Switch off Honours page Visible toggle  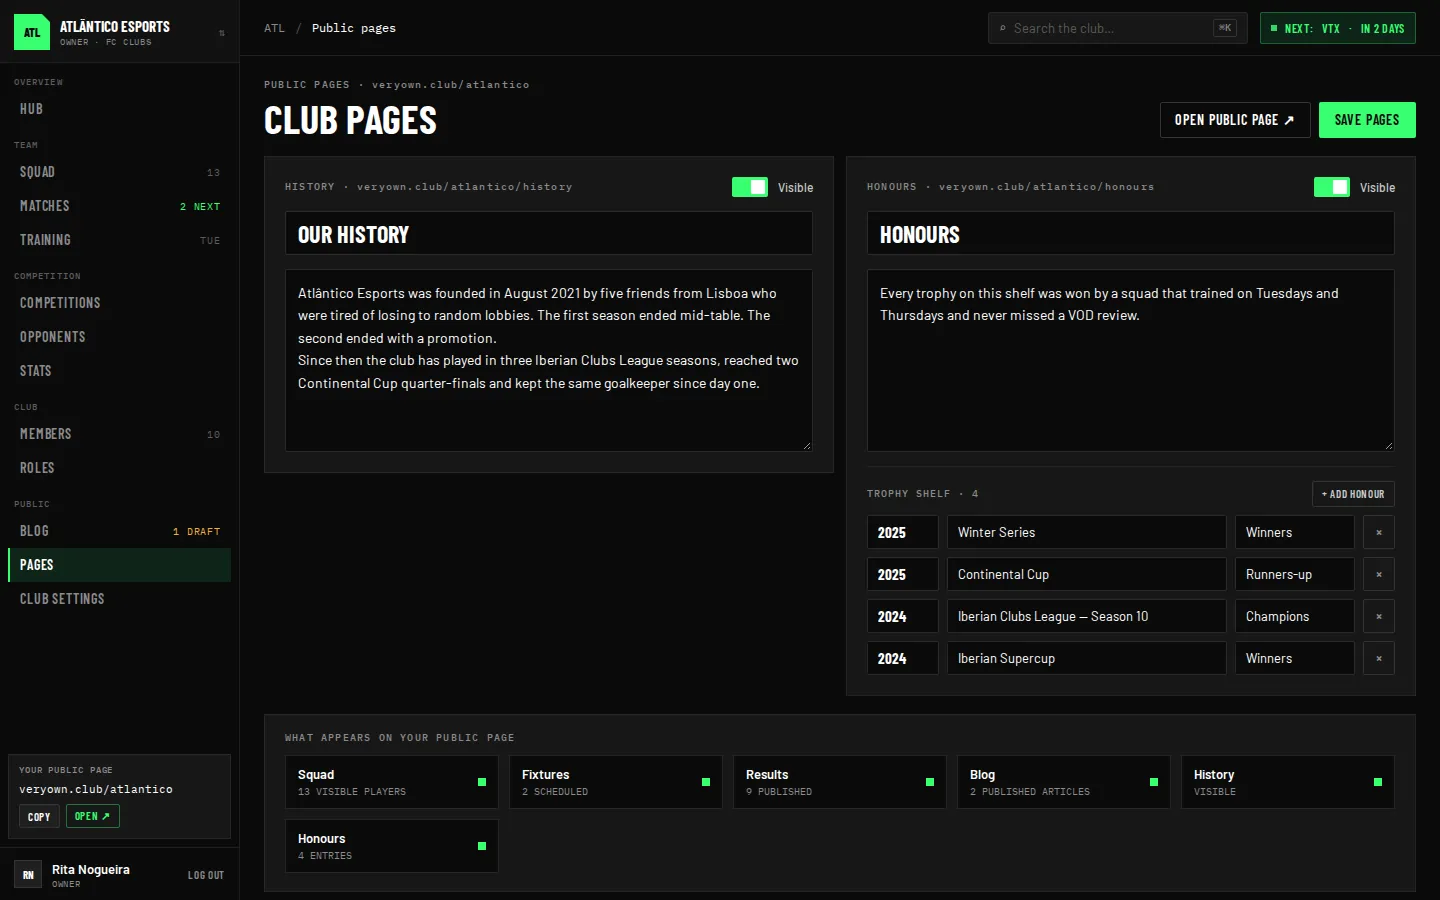pos(1332,187)
